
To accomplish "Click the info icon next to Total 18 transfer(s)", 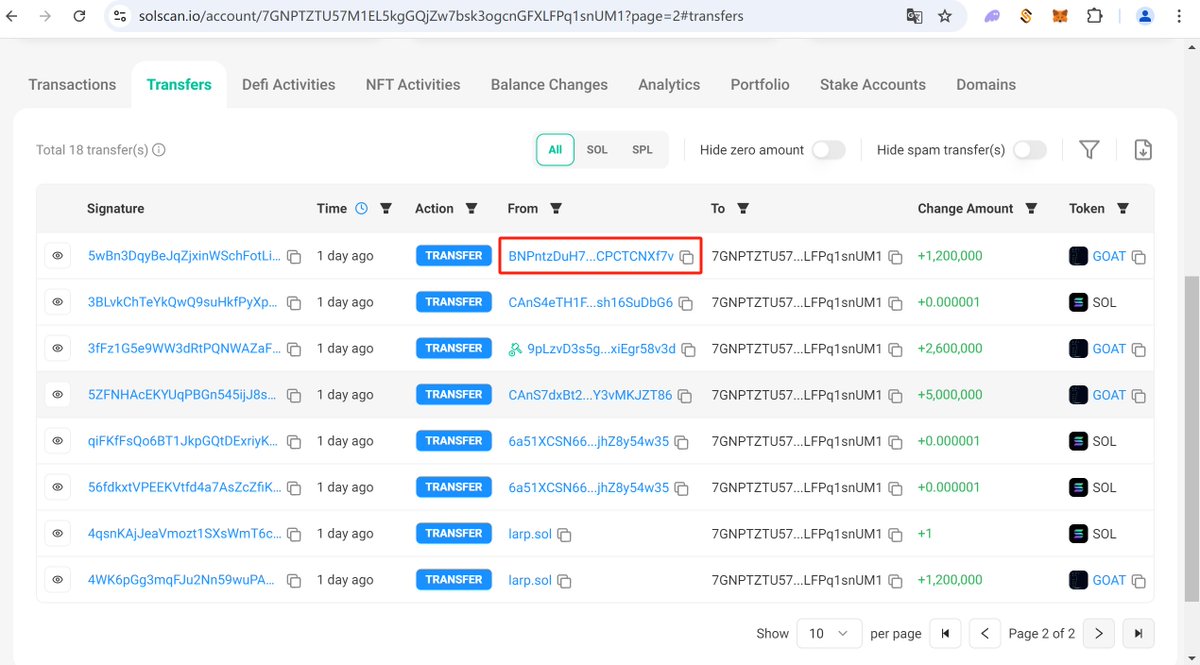I will (x=159, y=150).
